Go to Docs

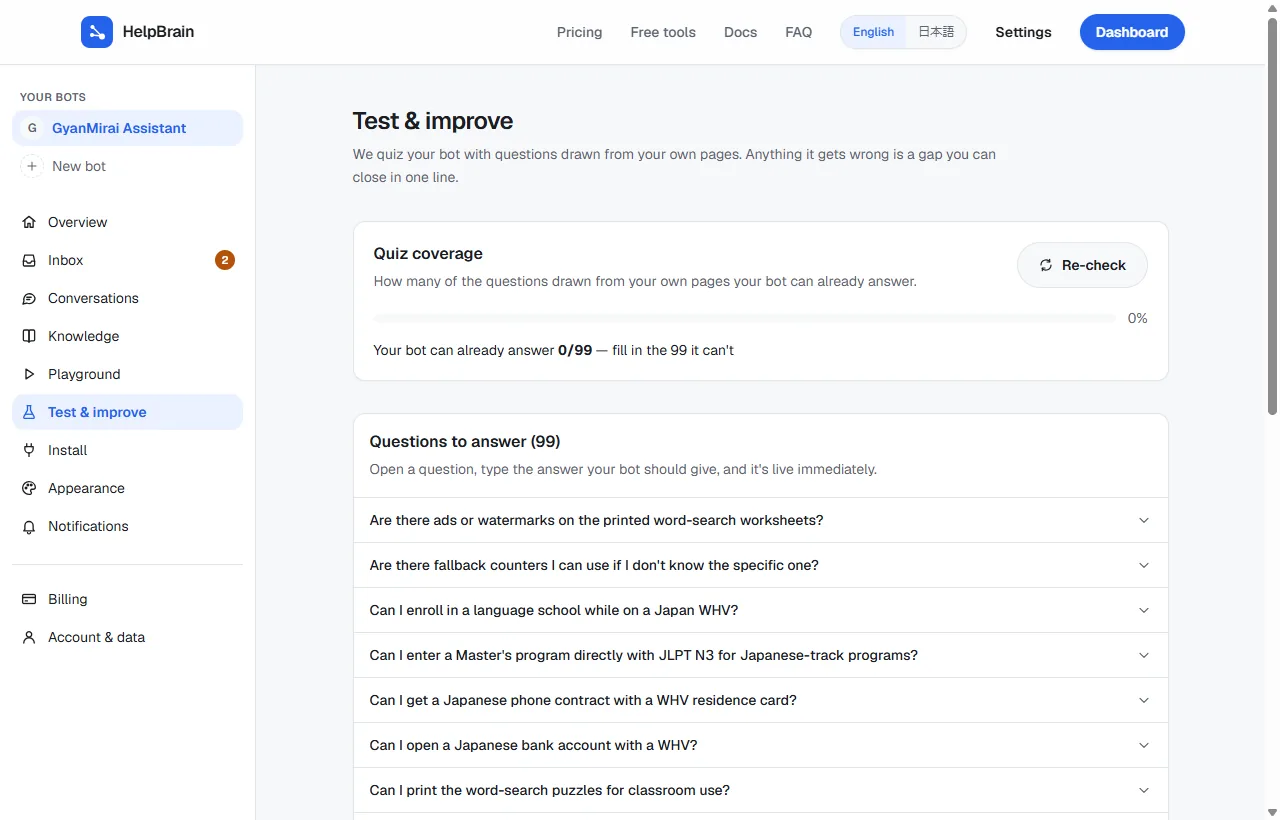pos(740,32)
